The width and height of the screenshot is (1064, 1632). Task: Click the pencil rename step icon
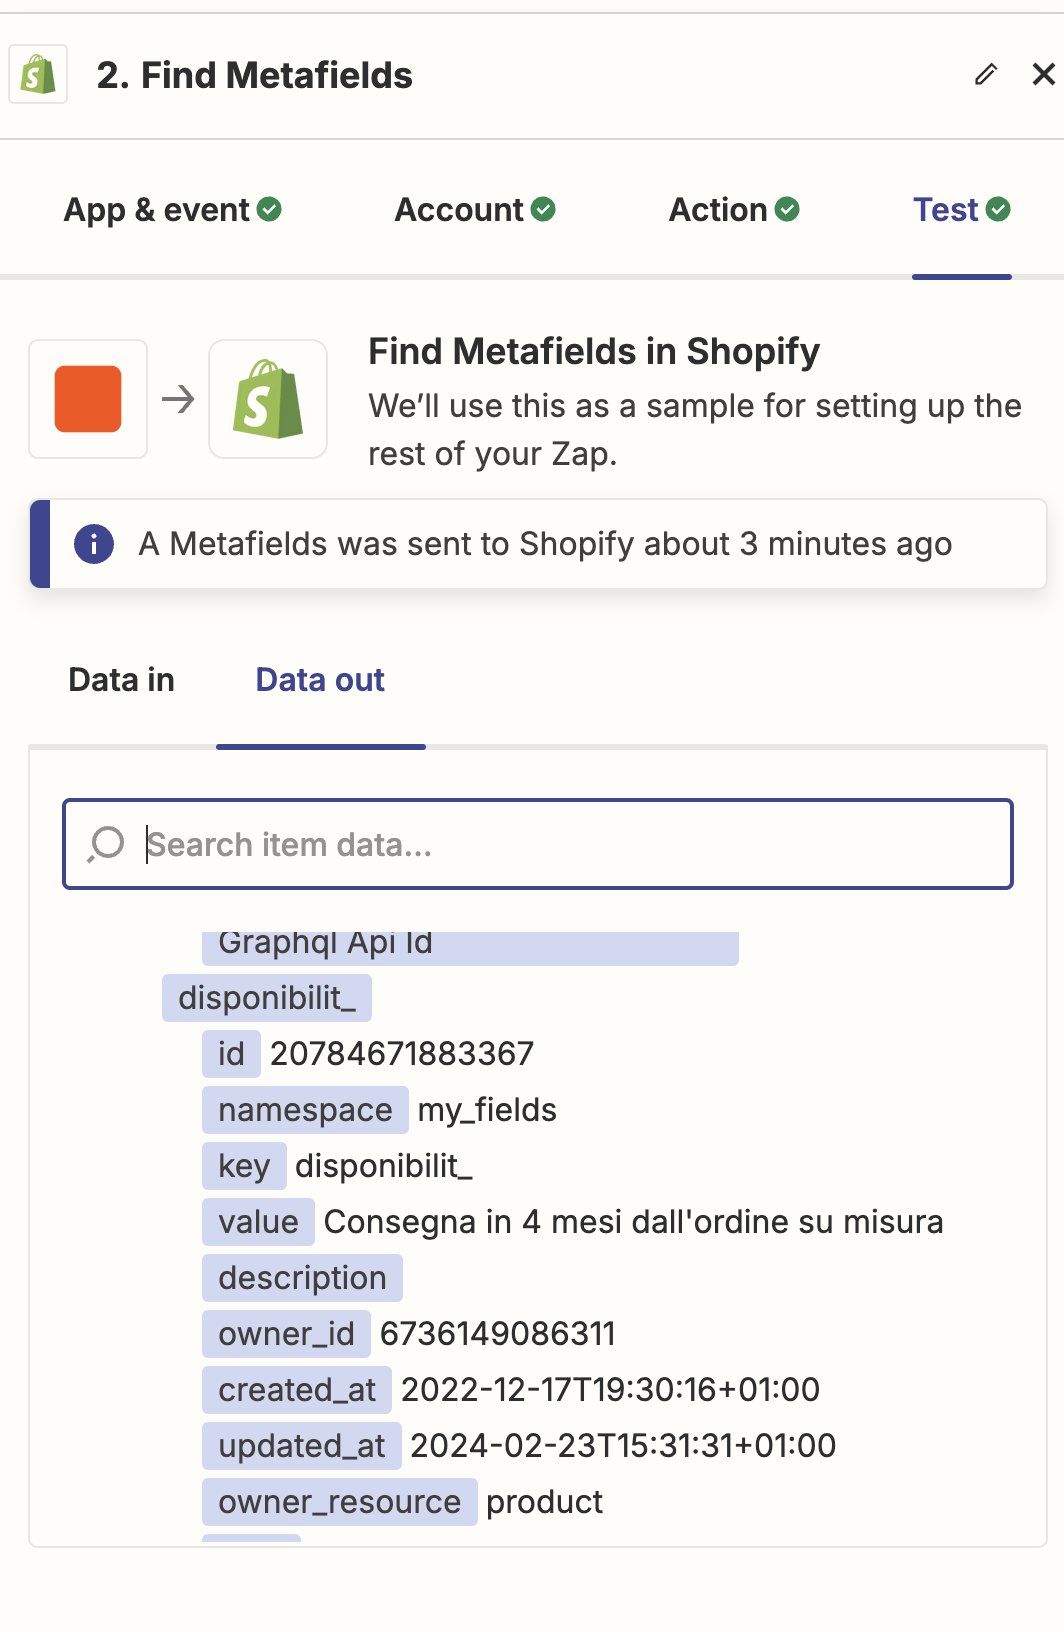986,74
